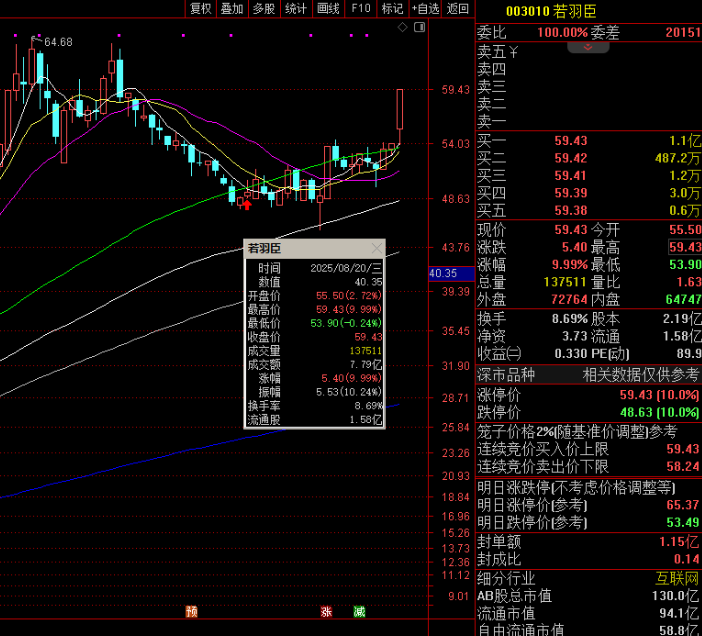Click the 今开 value 55.50
The height and width of the screenshot is (636, 702).
pyautogui.click(x=685, y=230)
